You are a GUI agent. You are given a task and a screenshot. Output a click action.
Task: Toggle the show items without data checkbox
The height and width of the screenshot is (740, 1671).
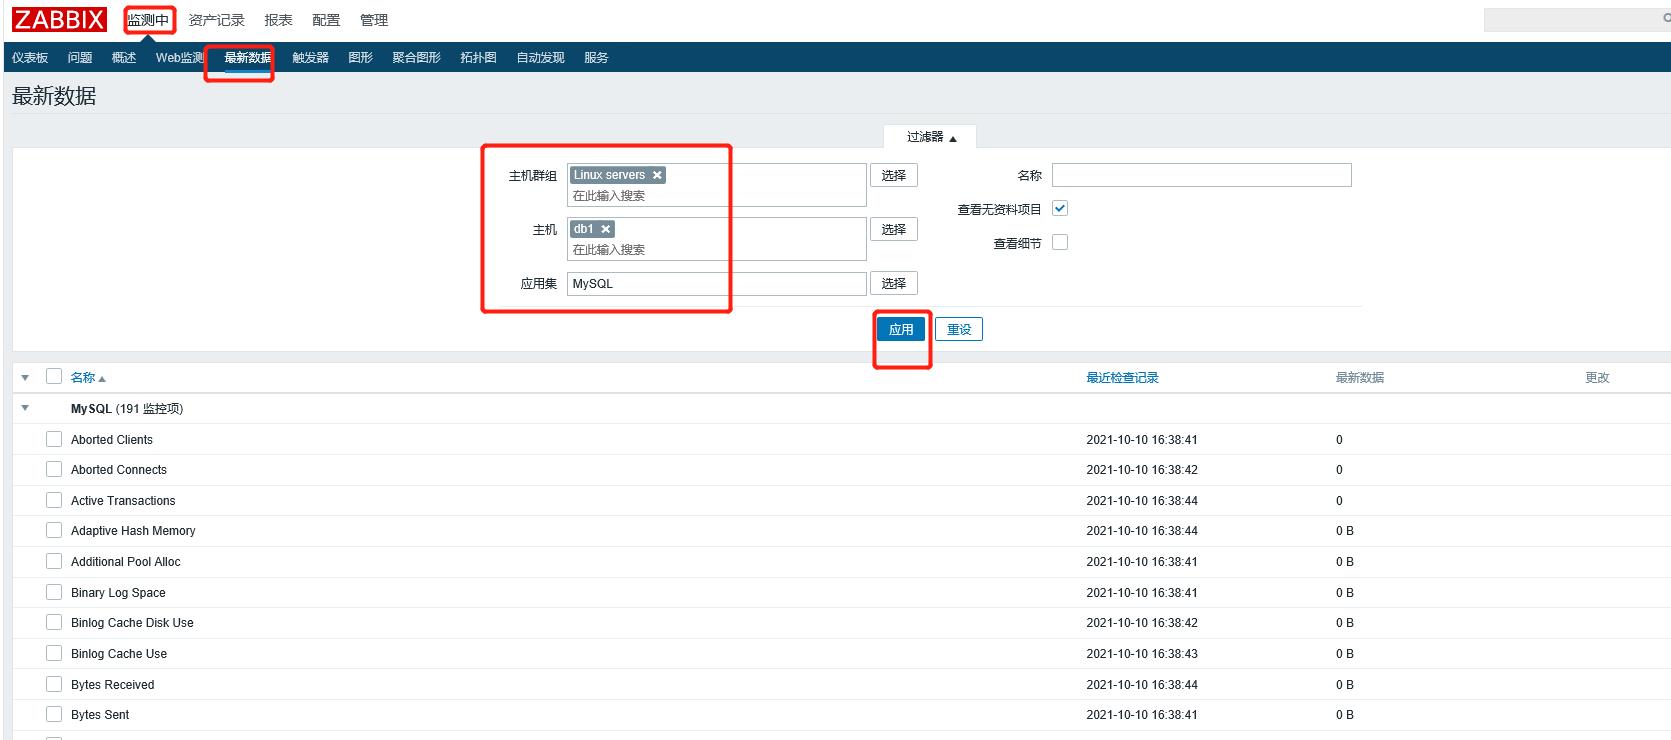[1060, 209]
